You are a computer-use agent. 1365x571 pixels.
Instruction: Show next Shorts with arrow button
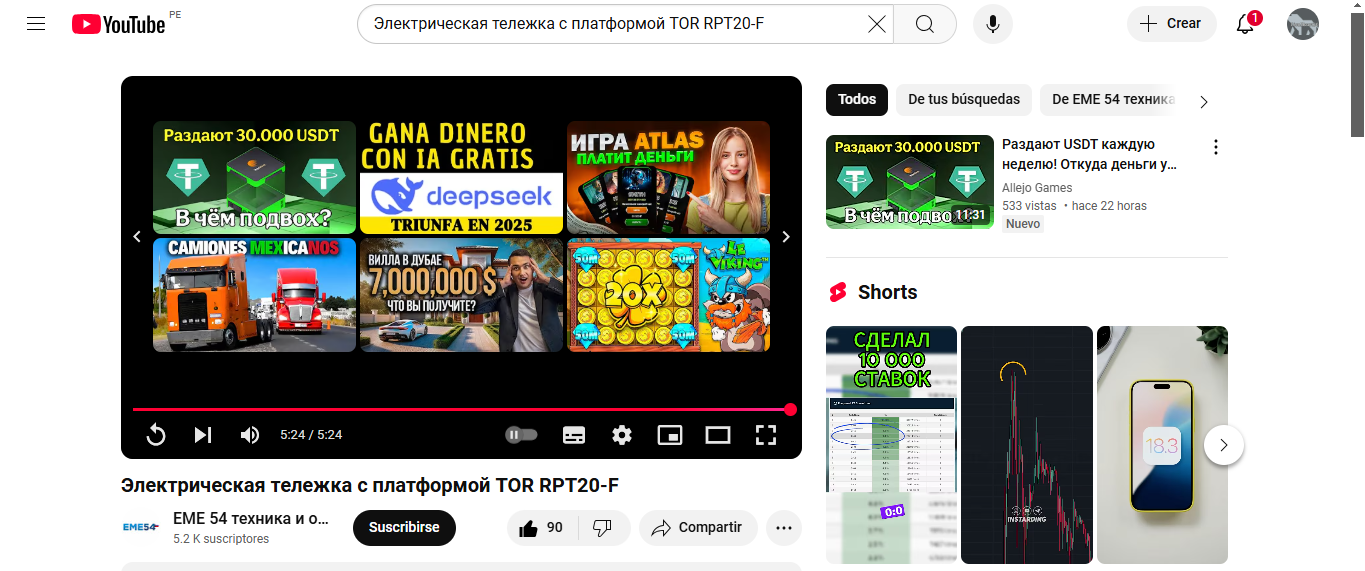[1224, 445]
